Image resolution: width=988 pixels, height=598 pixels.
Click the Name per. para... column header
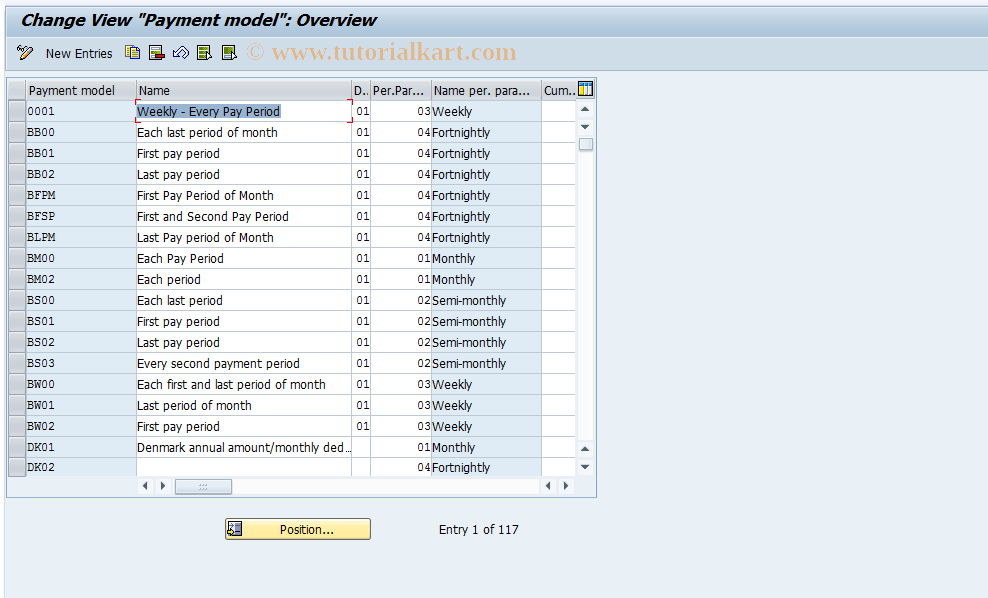(486, 90)
